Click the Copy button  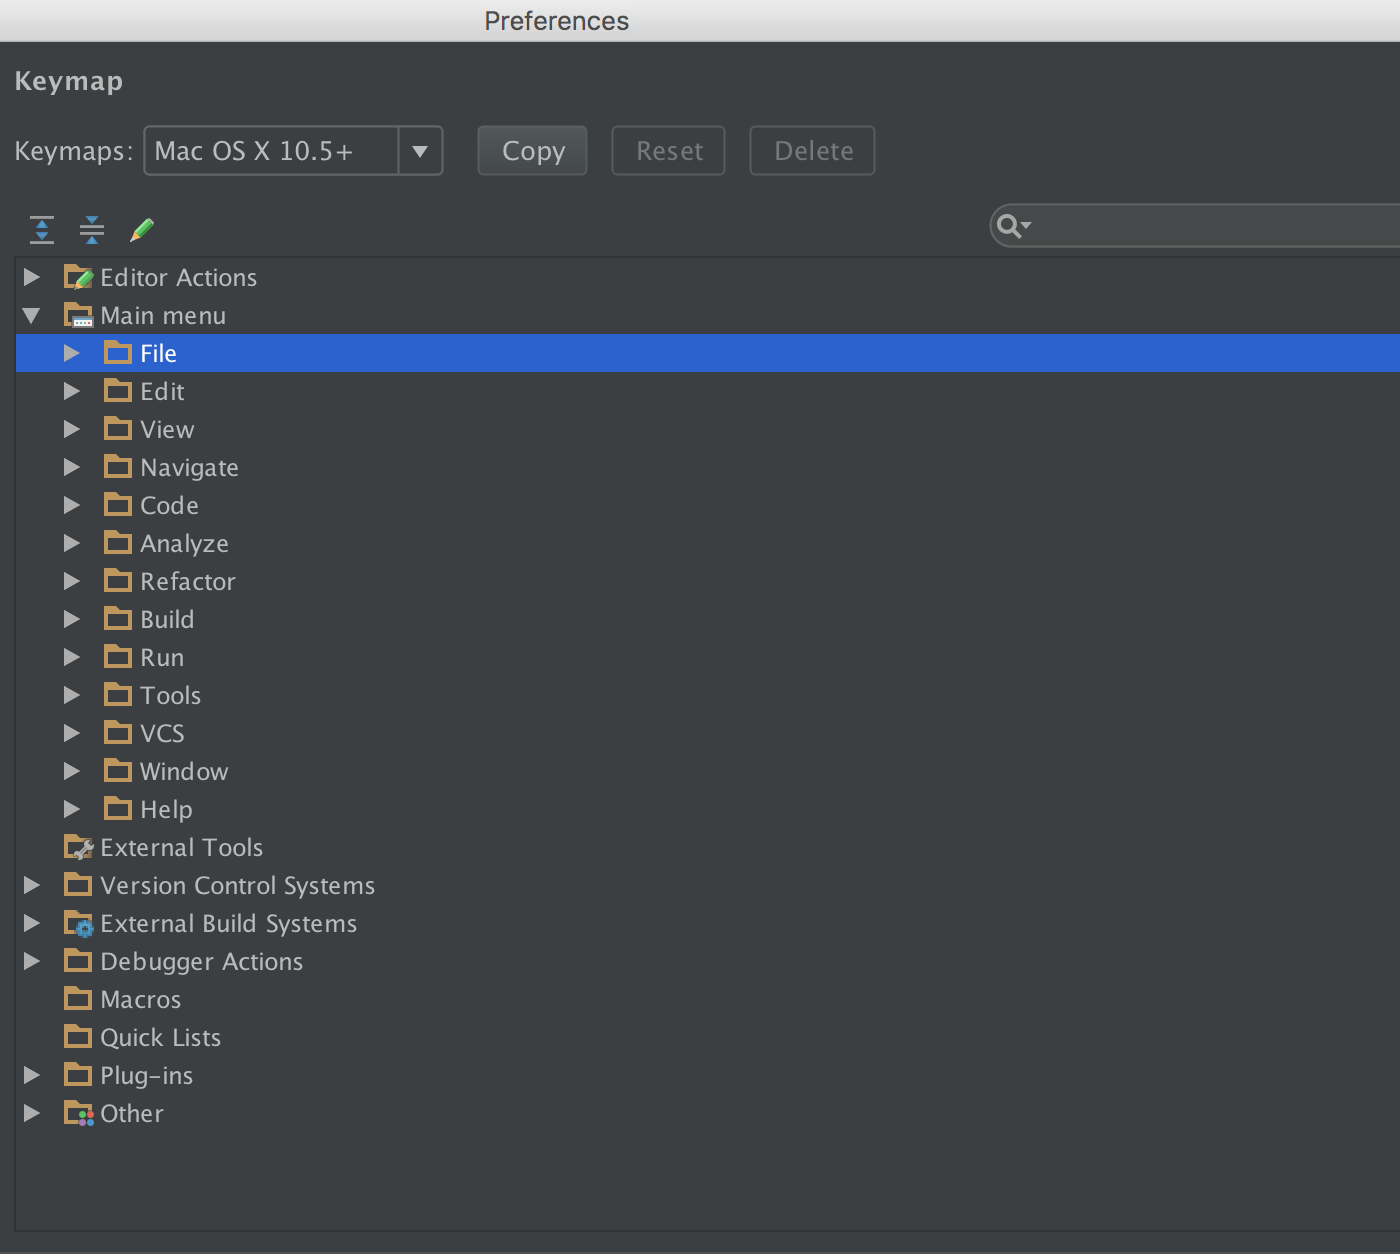[531, 150]
